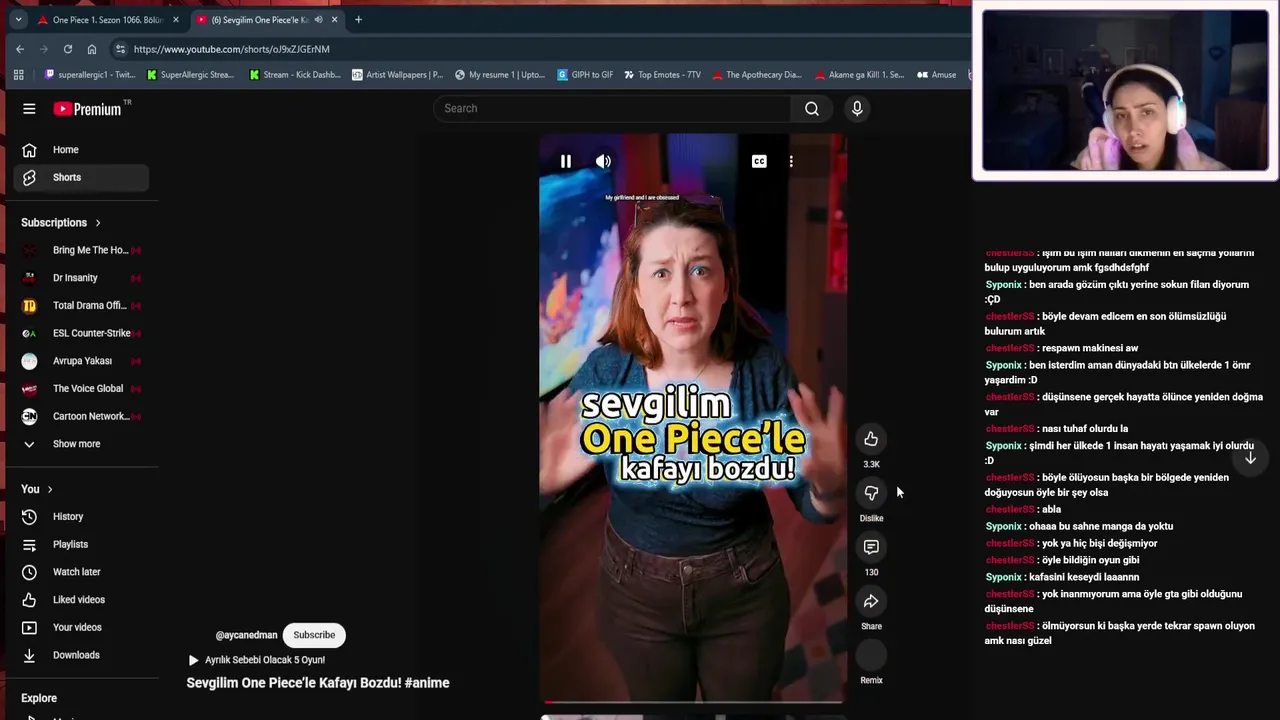The image size is (1280, 720).
Task: Open ESL Counter-Strike subscription
Action: [82, 333]
